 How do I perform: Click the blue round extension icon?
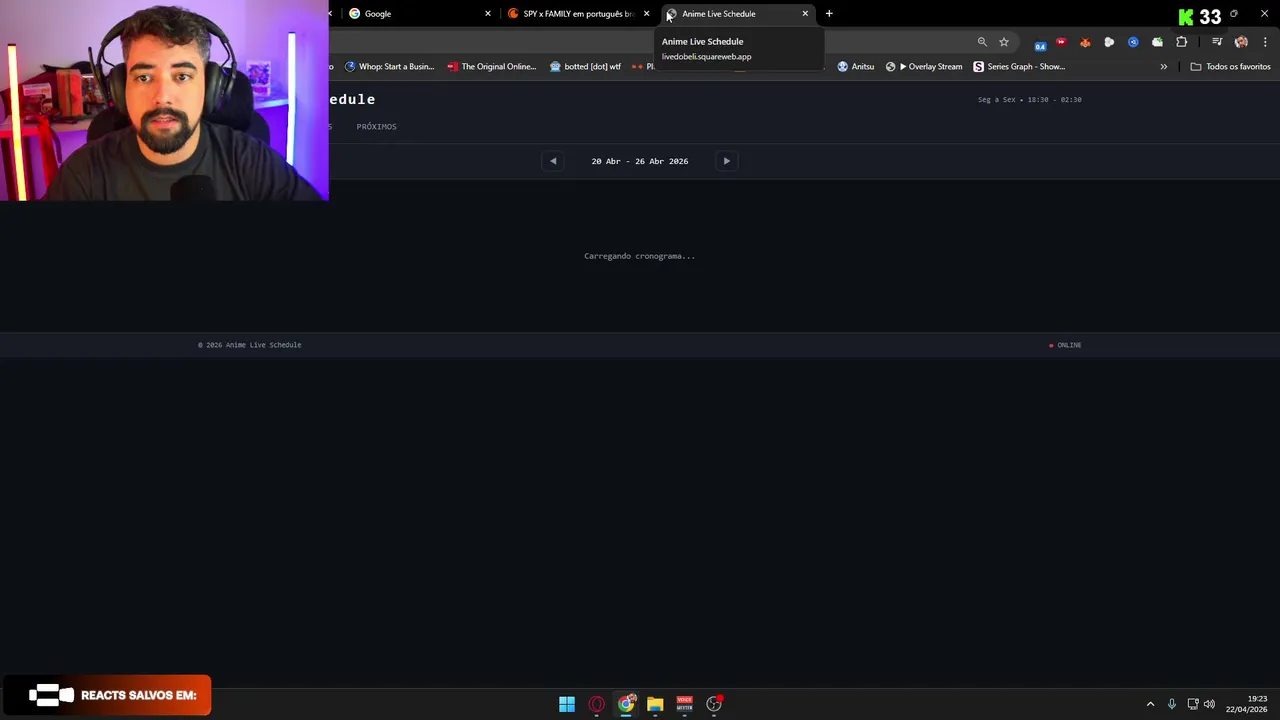[x=1133, y=42]
